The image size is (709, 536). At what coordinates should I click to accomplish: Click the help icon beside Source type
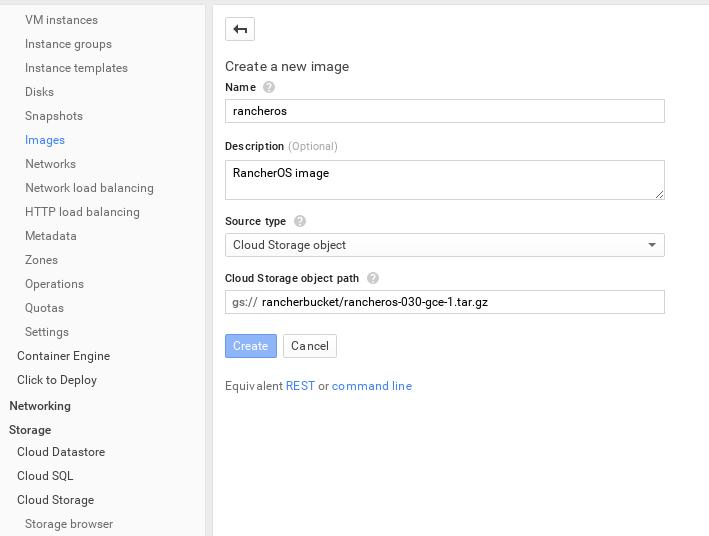[x=300, y=221]
